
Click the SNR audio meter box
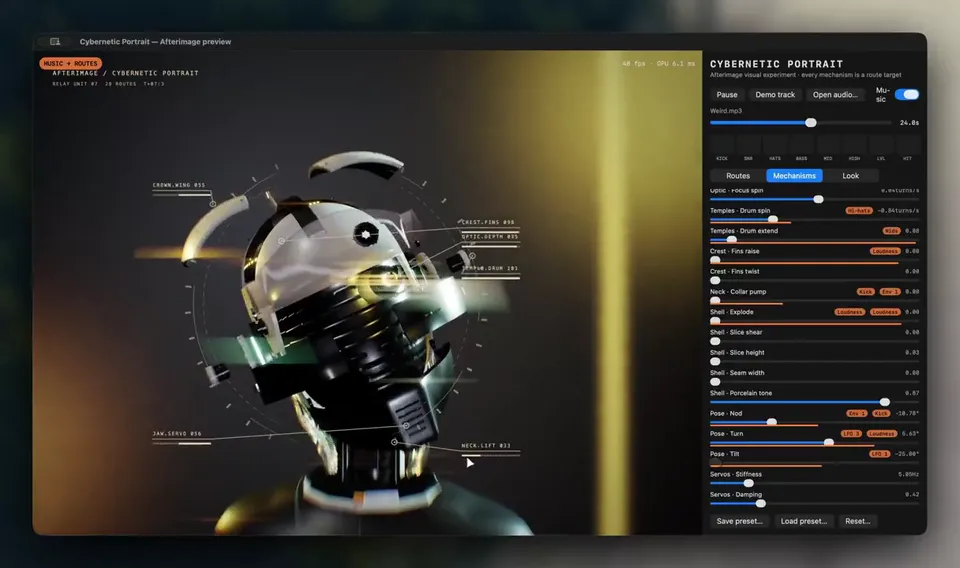click(x=748, y=145)
